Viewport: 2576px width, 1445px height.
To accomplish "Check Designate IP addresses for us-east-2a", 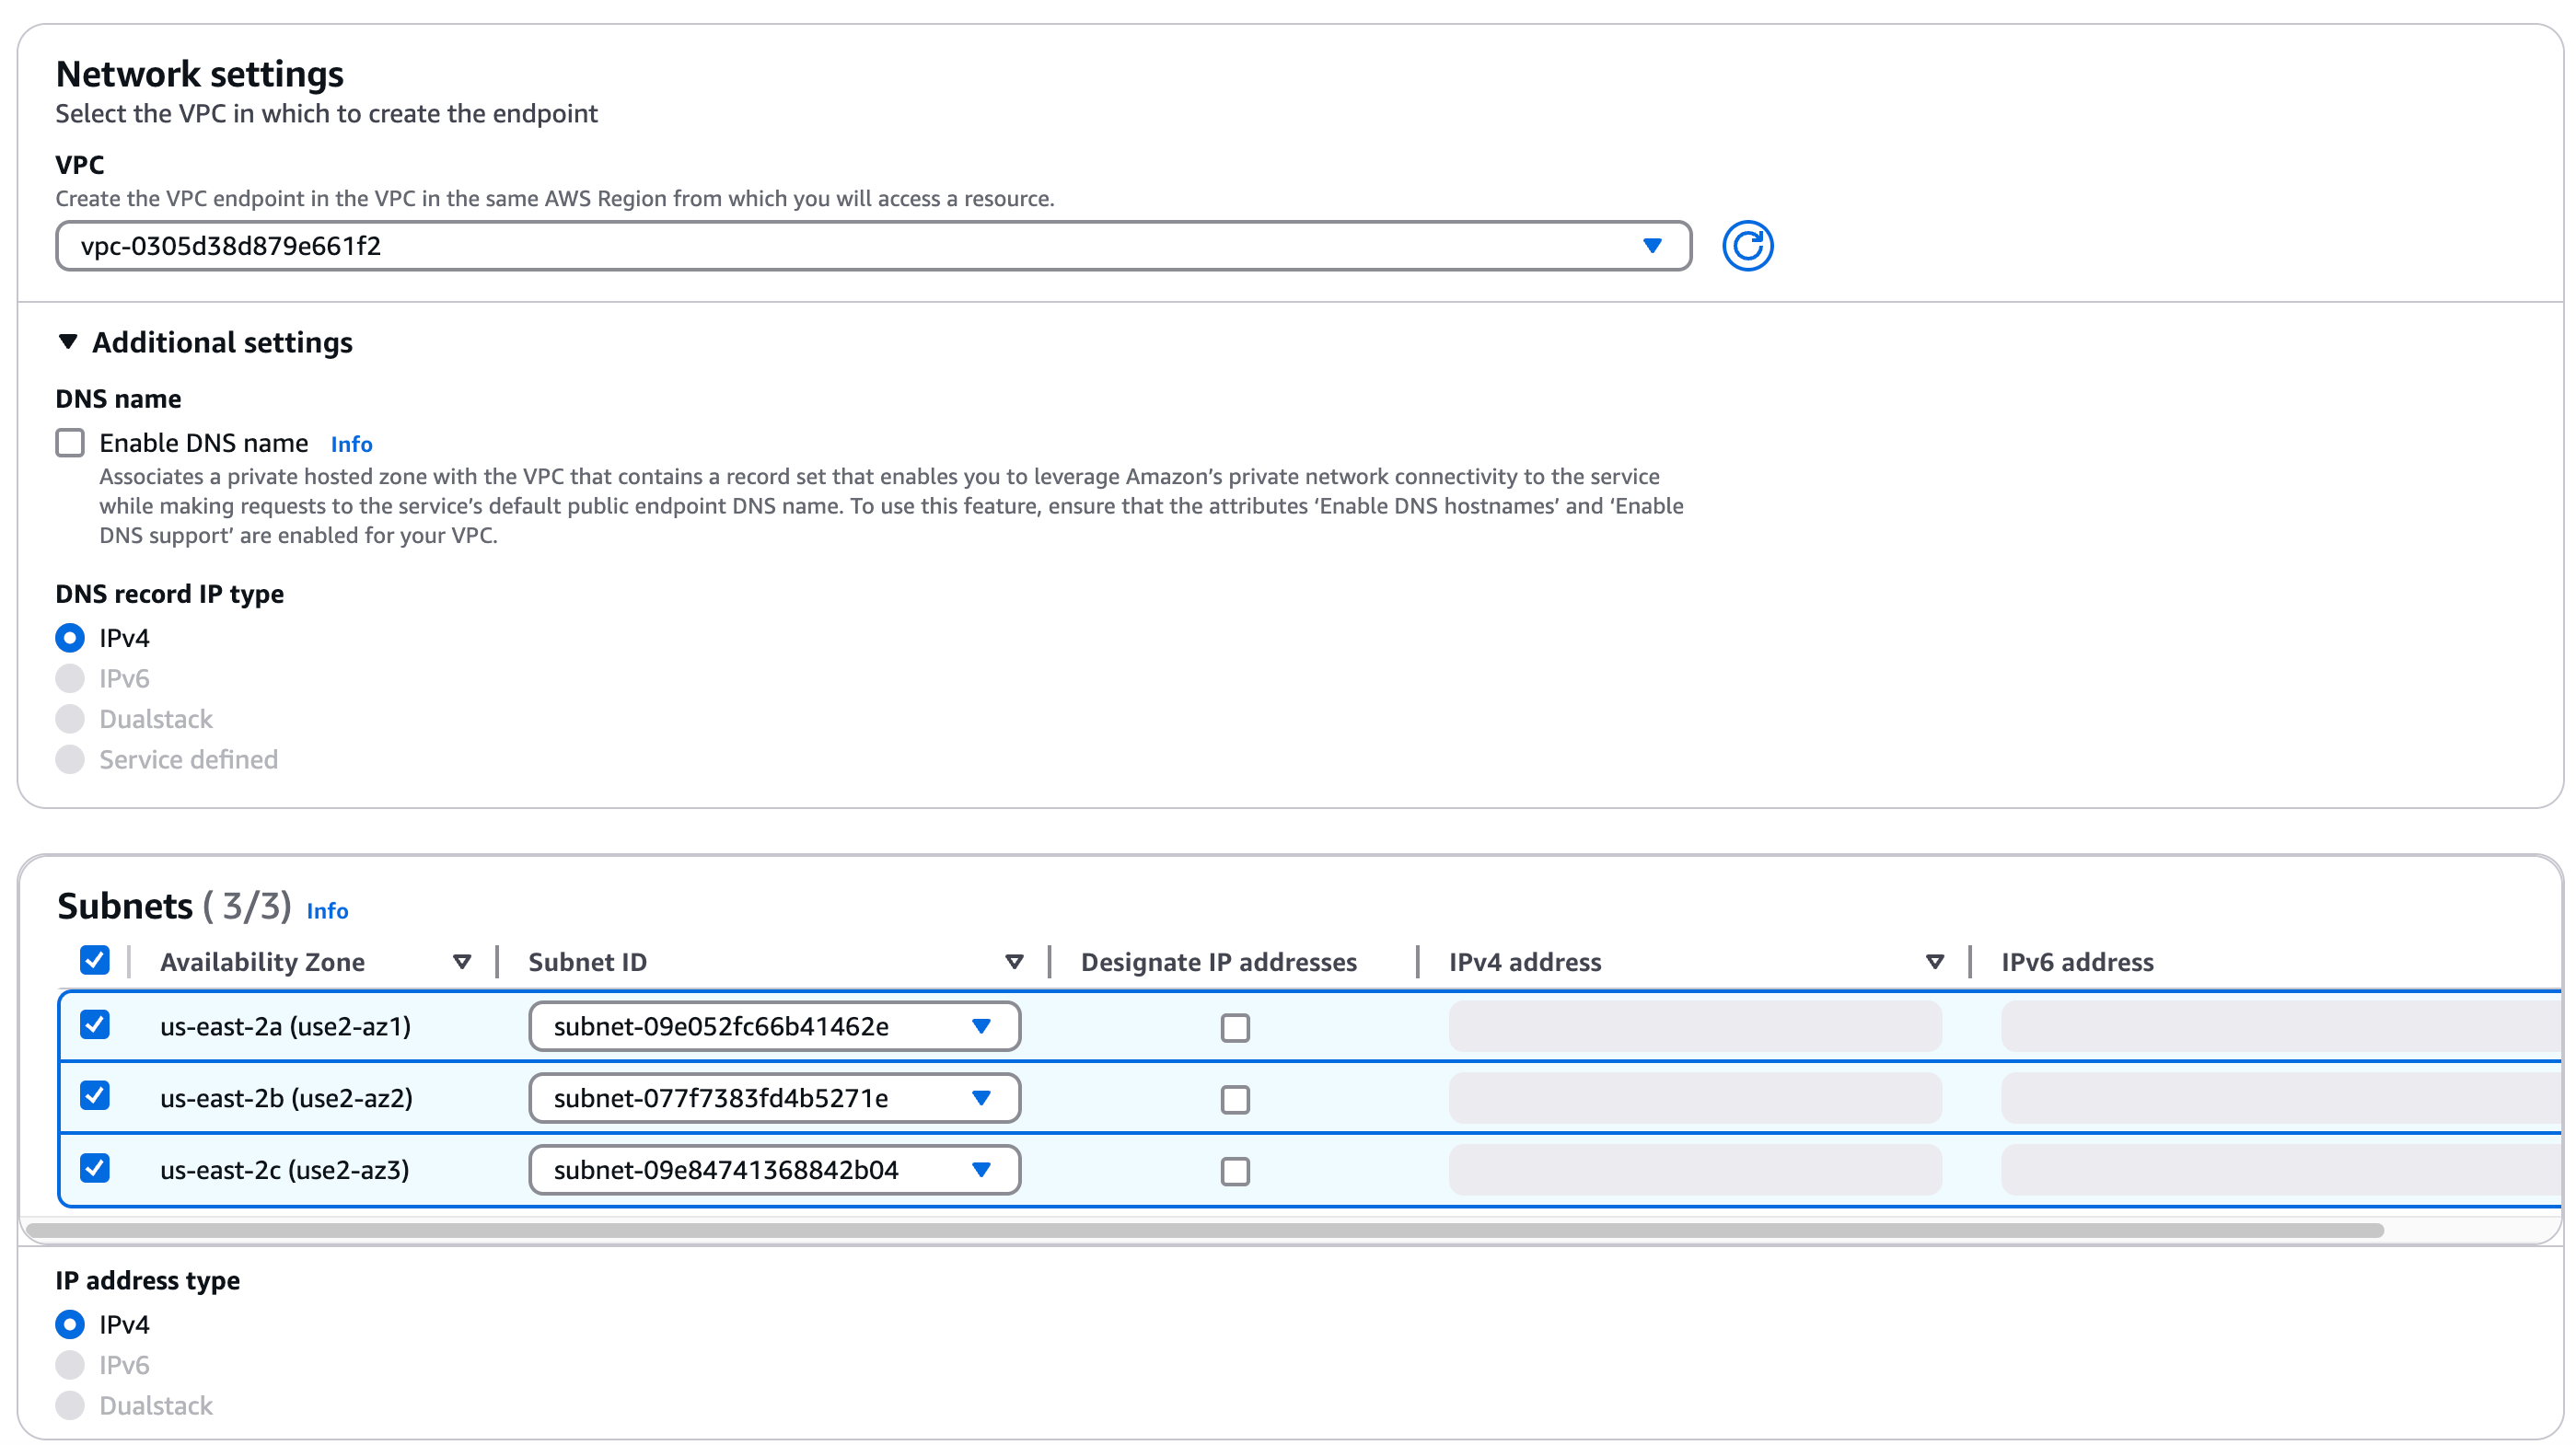I will 1236,1027.
